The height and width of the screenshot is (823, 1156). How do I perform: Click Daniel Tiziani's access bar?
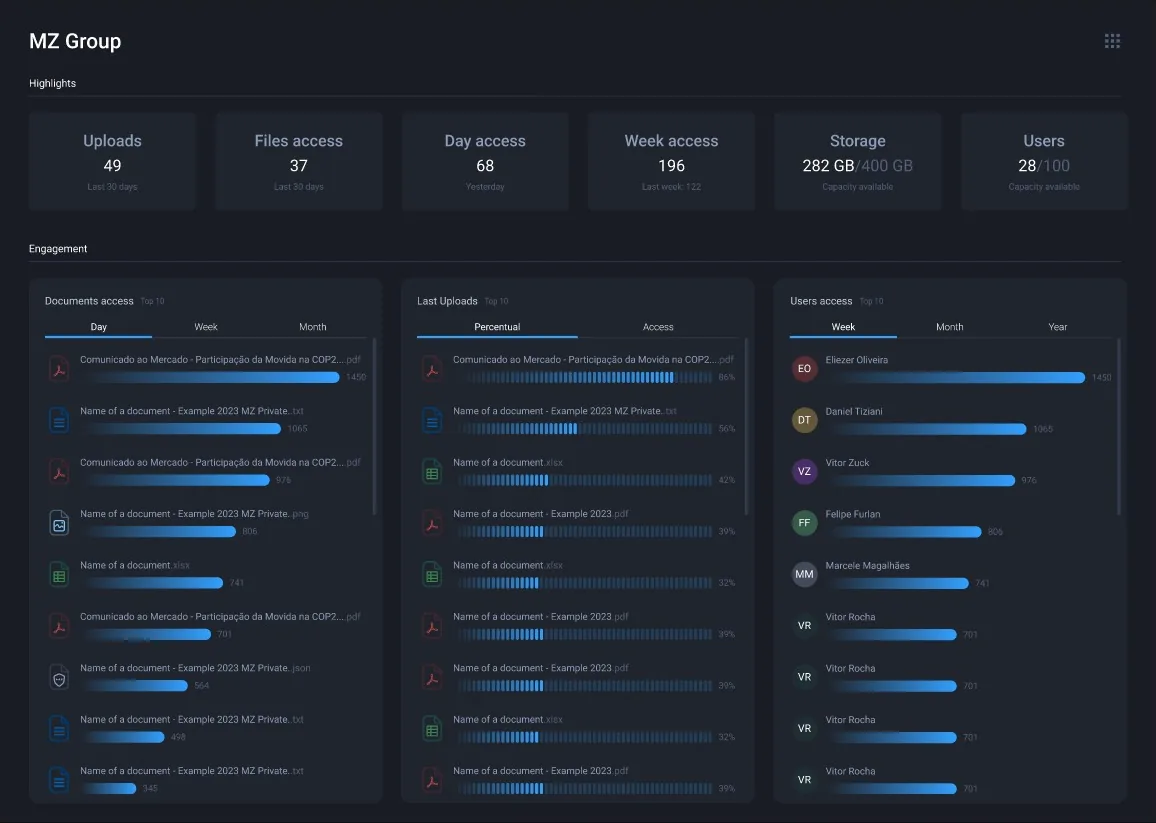click(926, 429)
